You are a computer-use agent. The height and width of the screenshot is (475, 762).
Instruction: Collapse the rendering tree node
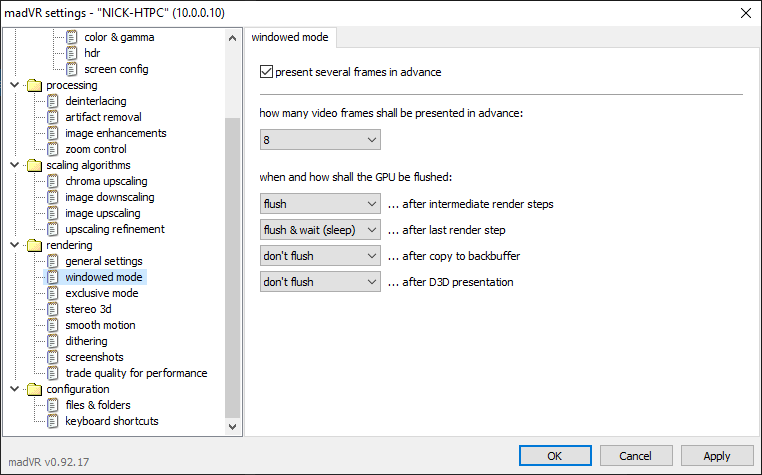point(14,245)
